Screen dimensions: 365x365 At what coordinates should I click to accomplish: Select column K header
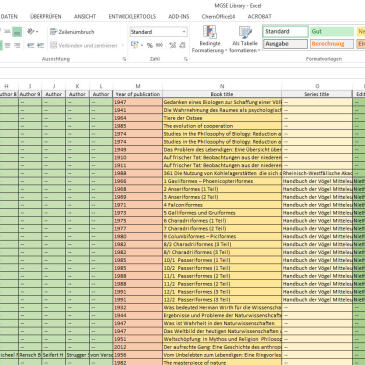point(77,86)
